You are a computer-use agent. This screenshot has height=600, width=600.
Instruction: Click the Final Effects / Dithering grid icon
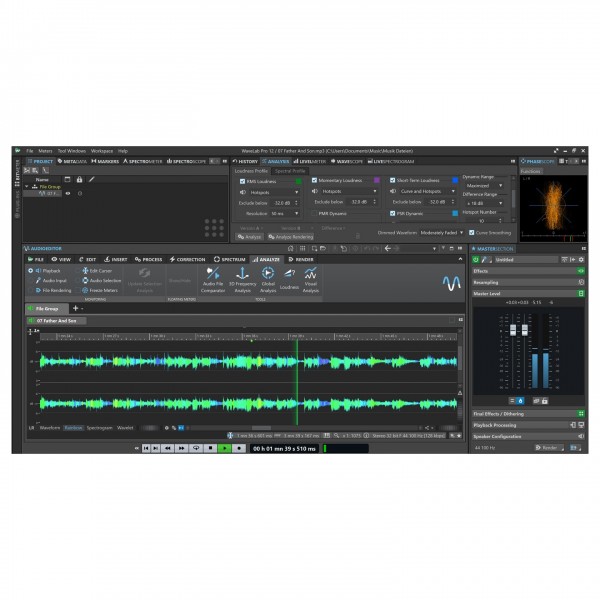tap(581, 414)
